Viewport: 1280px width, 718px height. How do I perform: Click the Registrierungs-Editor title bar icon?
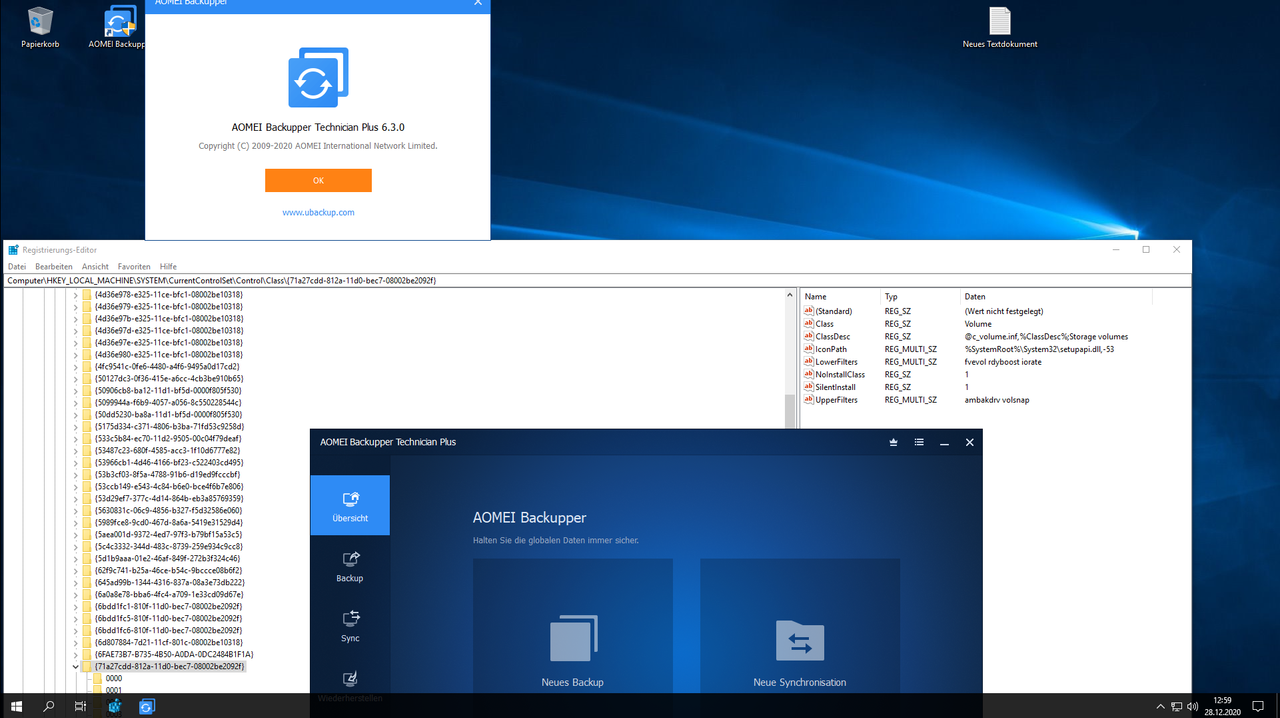tap(13, 249)
